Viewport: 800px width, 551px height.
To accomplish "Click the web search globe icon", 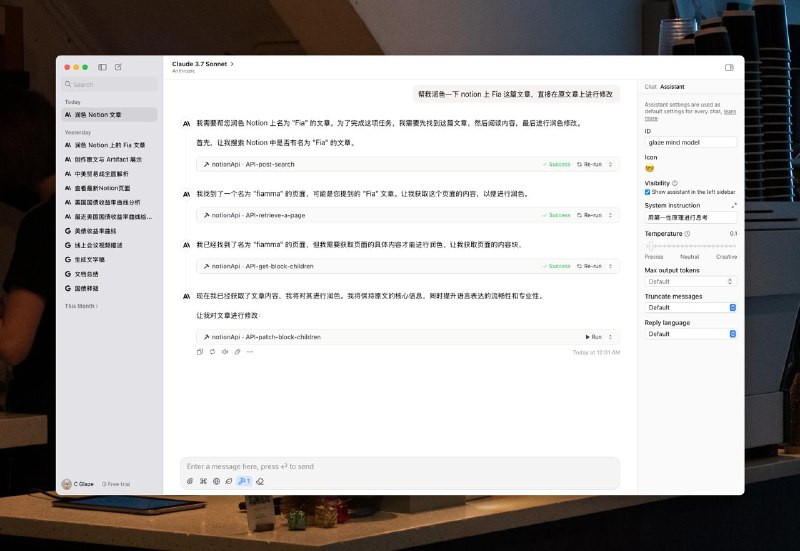I will (x=216, y=481).
